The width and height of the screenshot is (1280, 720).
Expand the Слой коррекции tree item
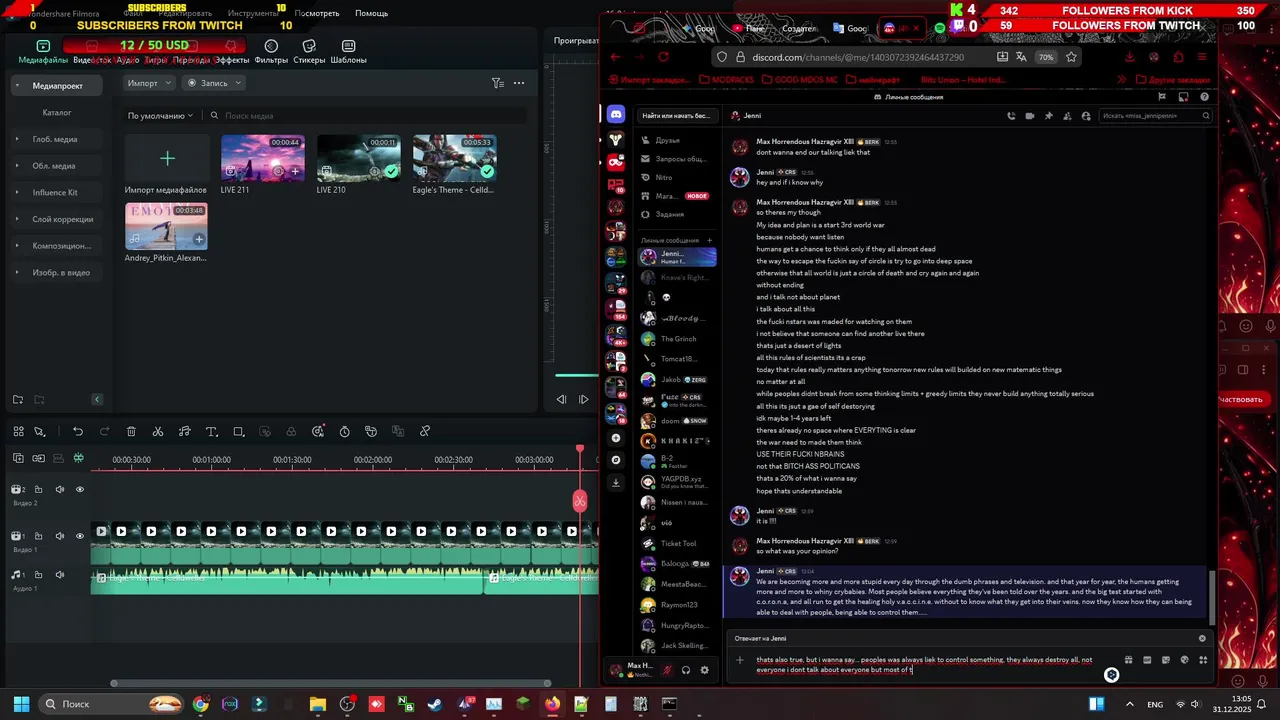[x=17, y=219]
